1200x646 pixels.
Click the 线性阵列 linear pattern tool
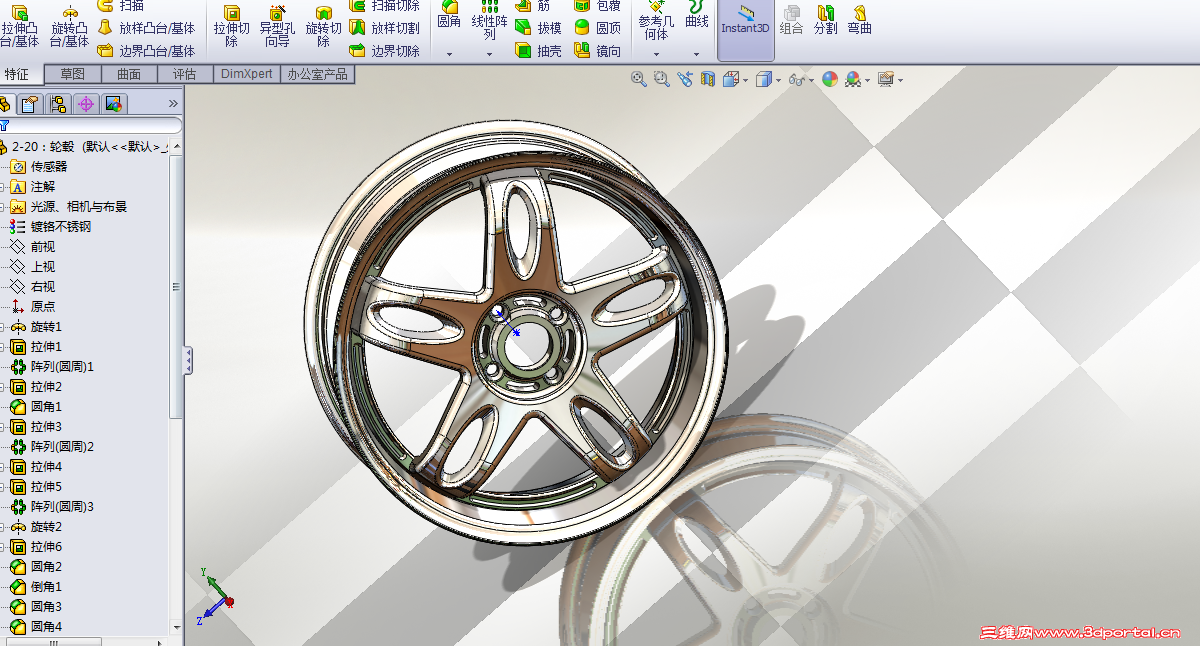click(489, 20)
